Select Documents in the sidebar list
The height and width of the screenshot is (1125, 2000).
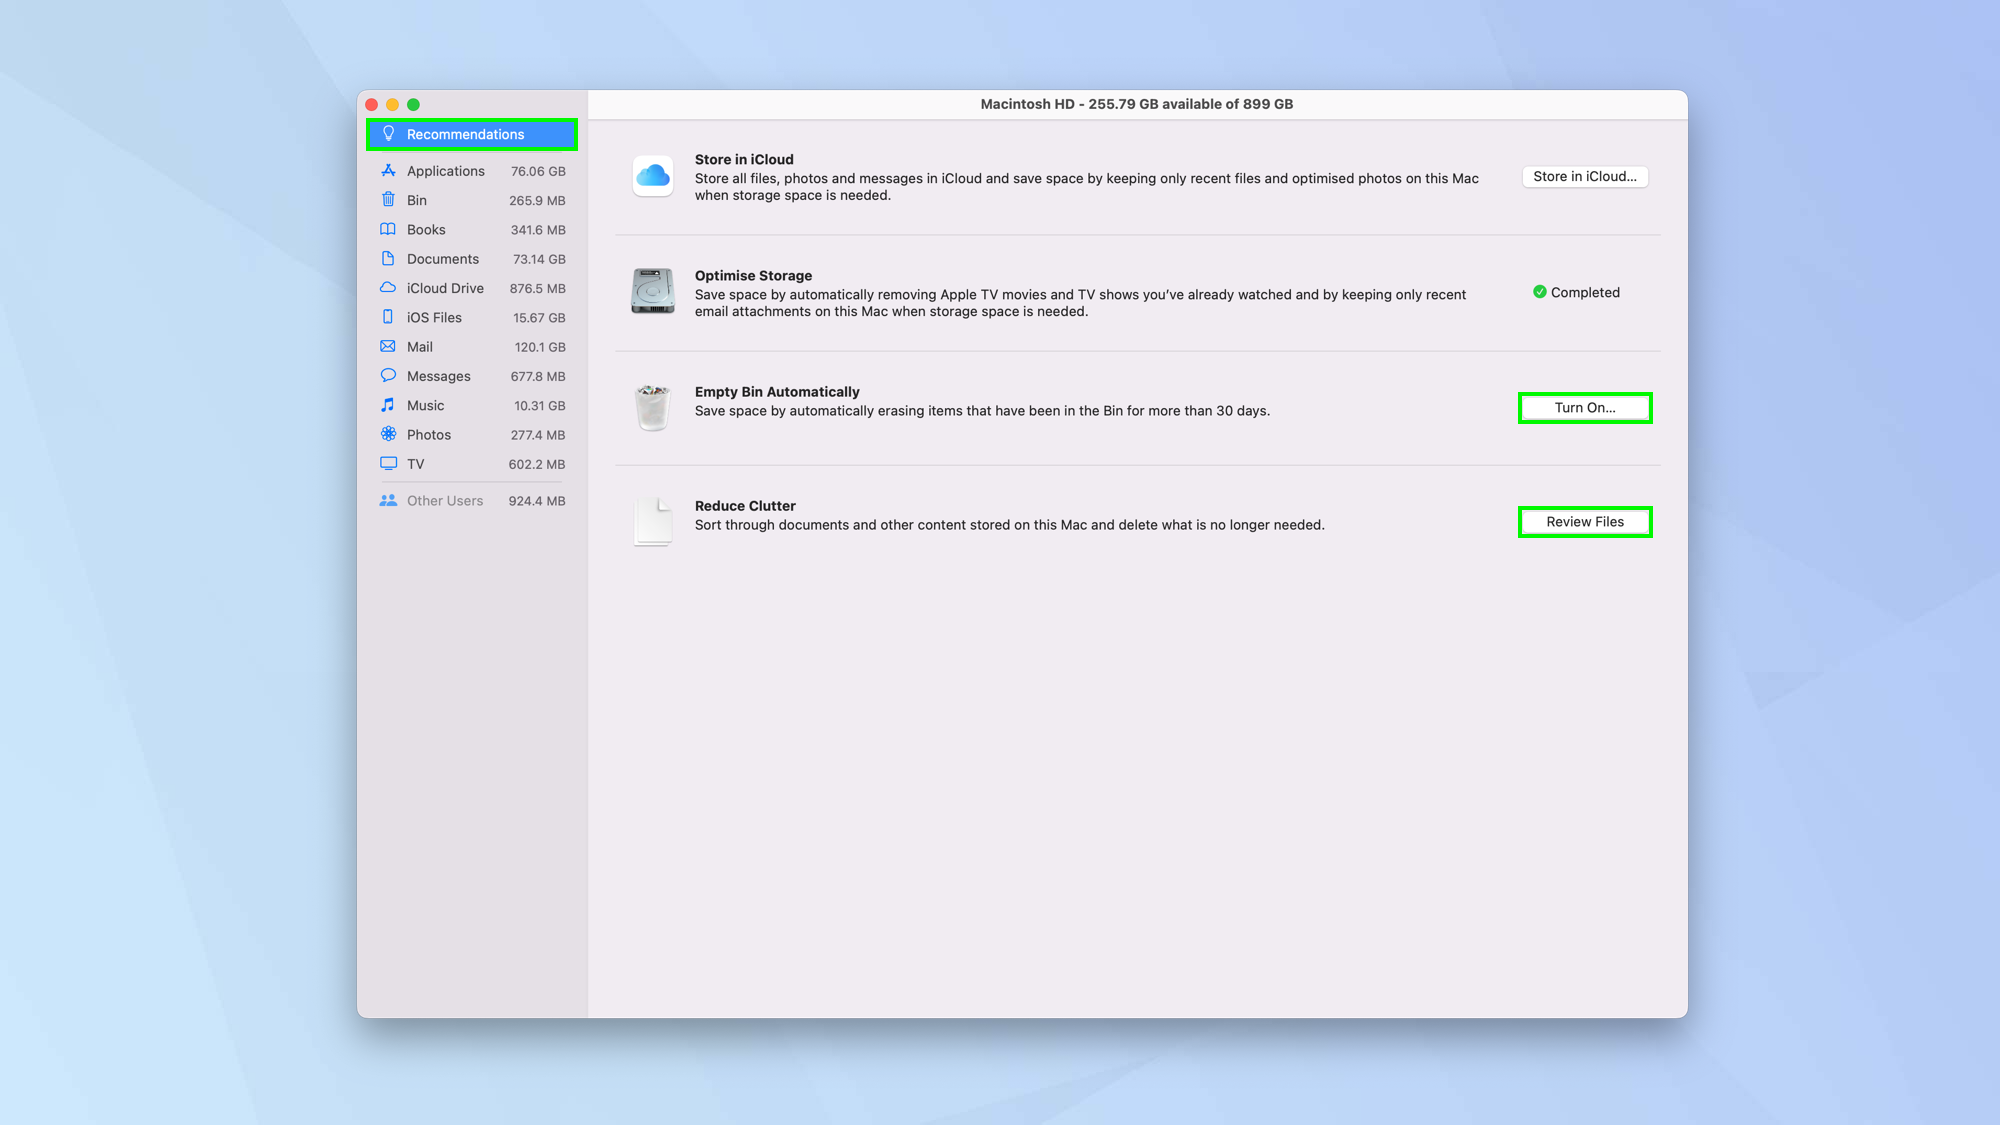472,259
